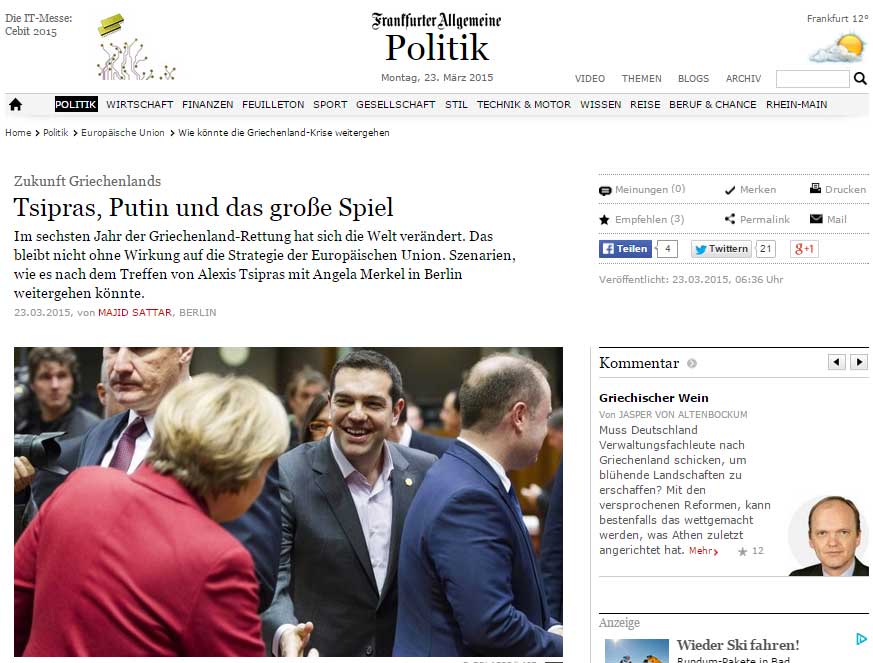This screenshot has height=663, width=873.
Task: Open the Feuilleton menu section
Action: pos(273,104)
